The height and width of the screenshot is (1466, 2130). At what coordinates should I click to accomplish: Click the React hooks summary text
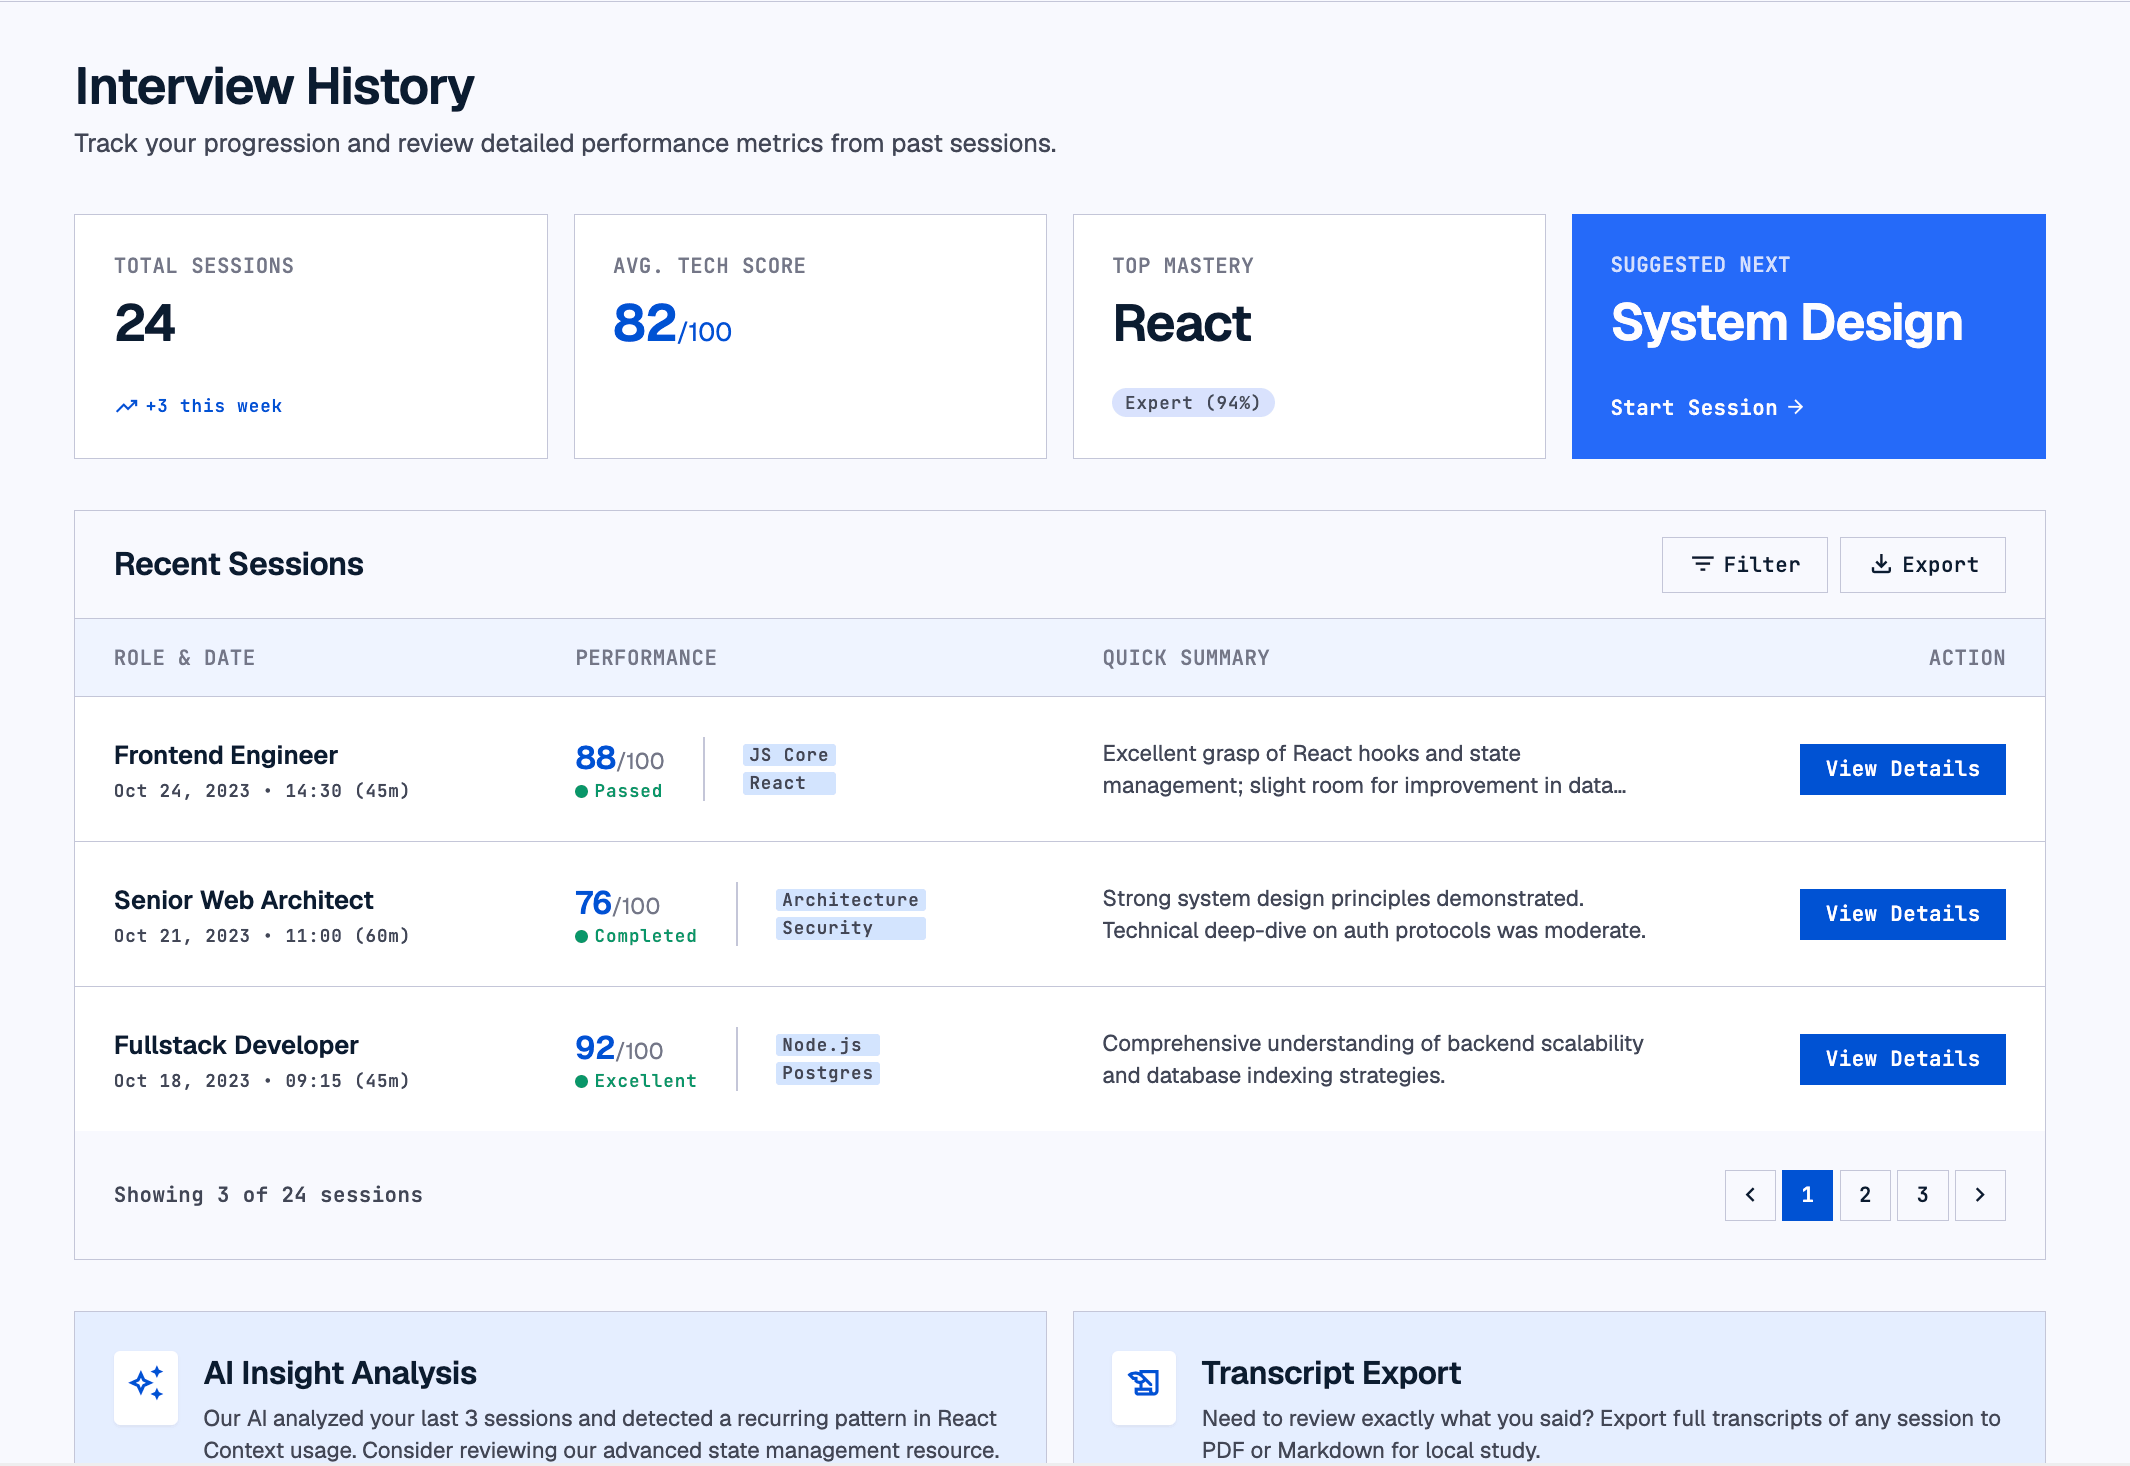(x=1364, y=769)
